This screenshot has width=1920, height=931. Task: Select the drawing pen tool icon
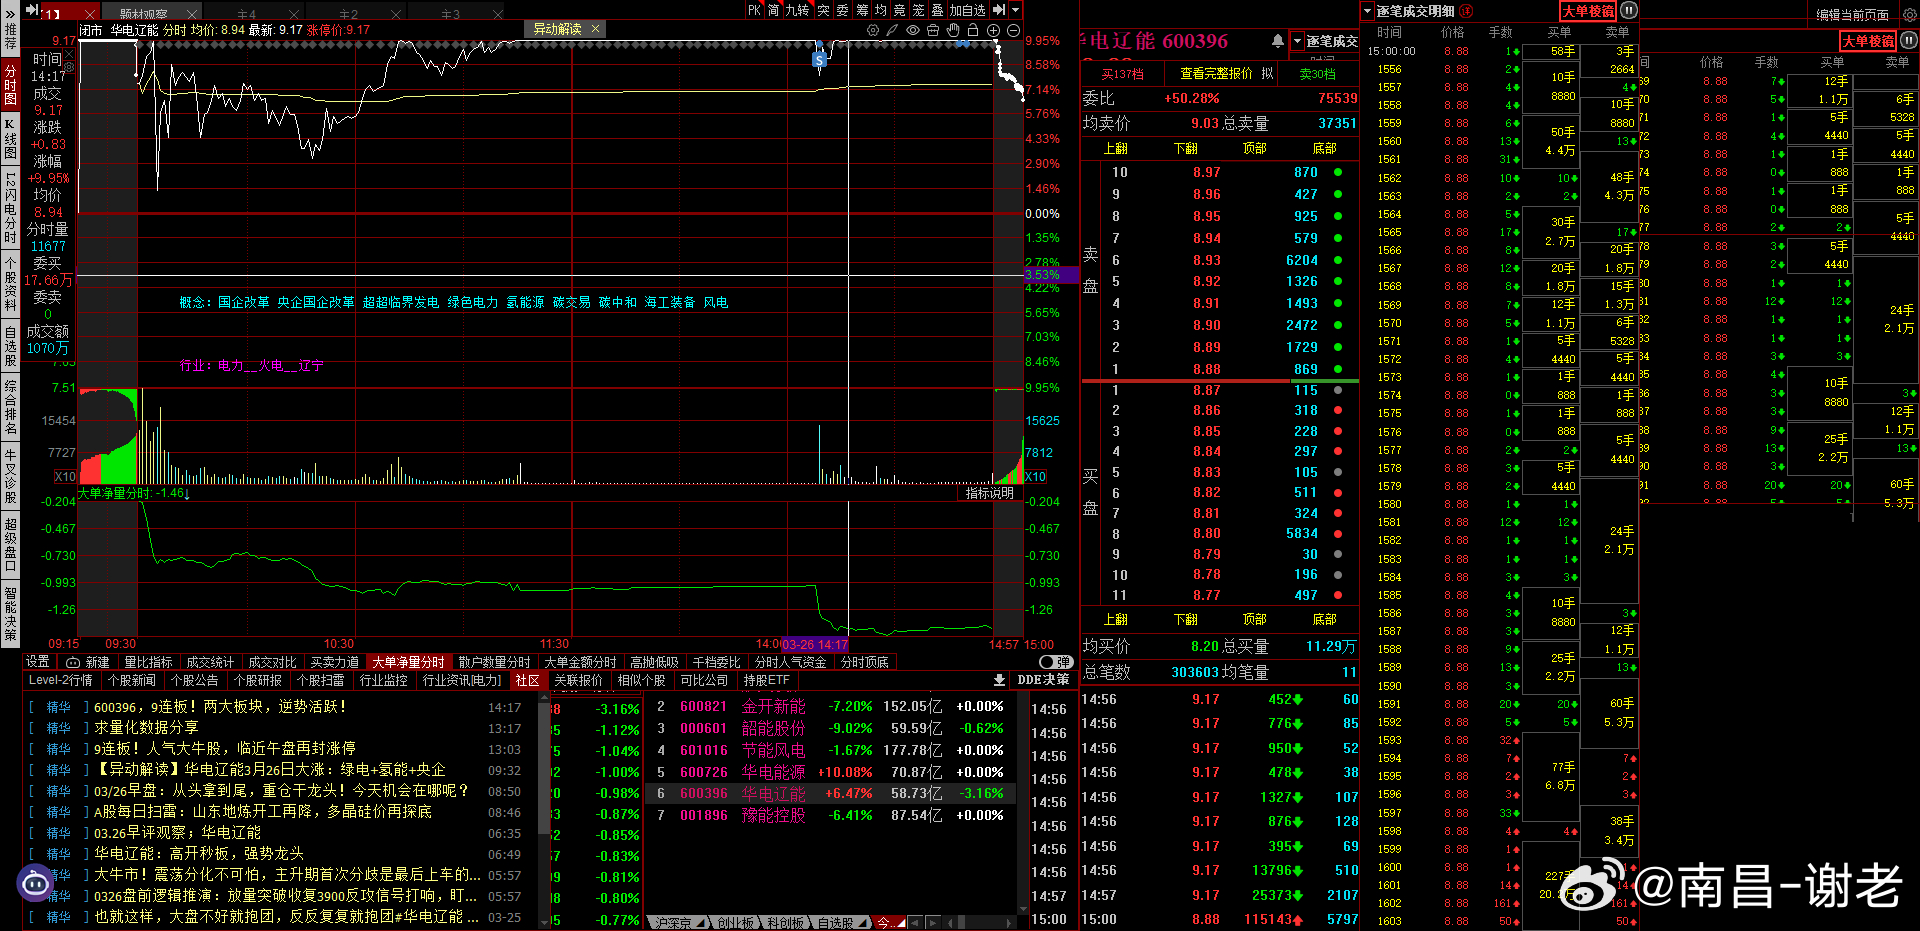point(892,30)
